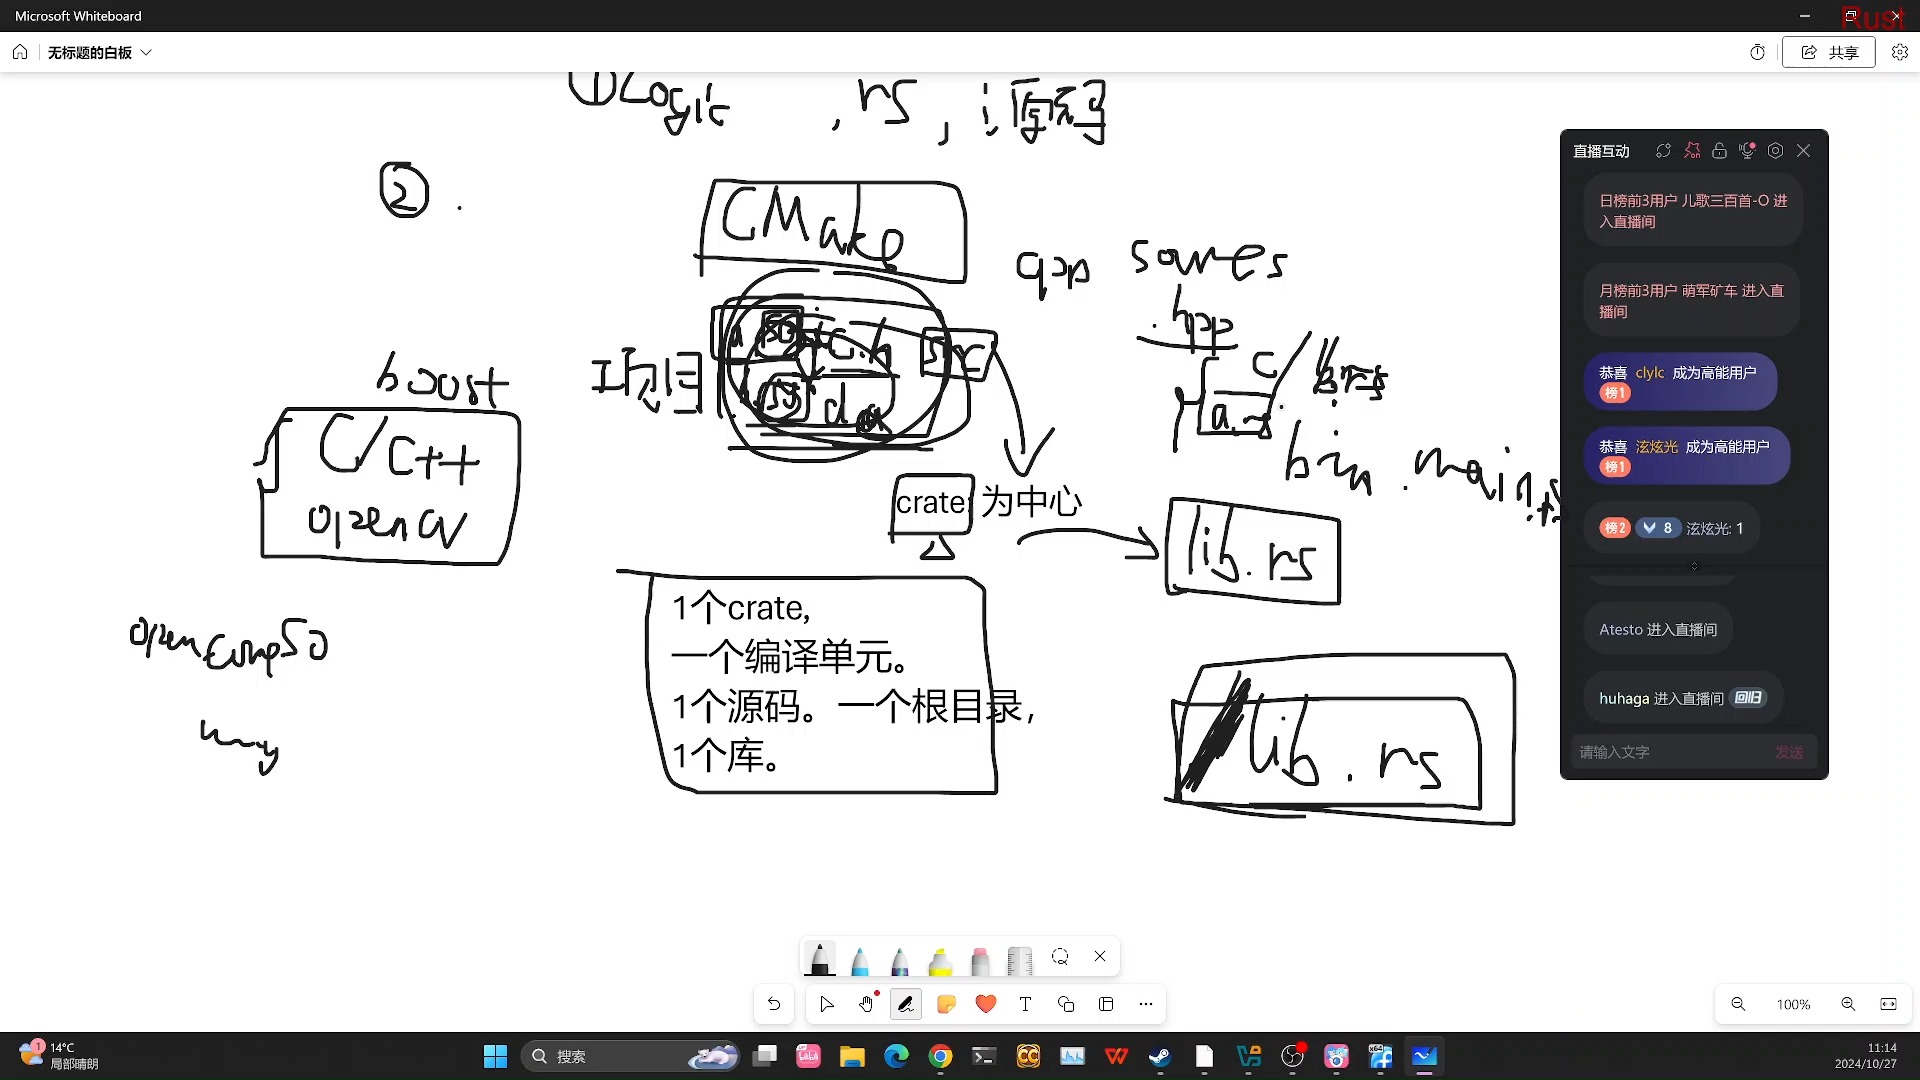Open the heart reactions tool
Image resolution: width=1920 pixels, height=1080 pixels.
pyautogui.click(x=986, y=1004)
